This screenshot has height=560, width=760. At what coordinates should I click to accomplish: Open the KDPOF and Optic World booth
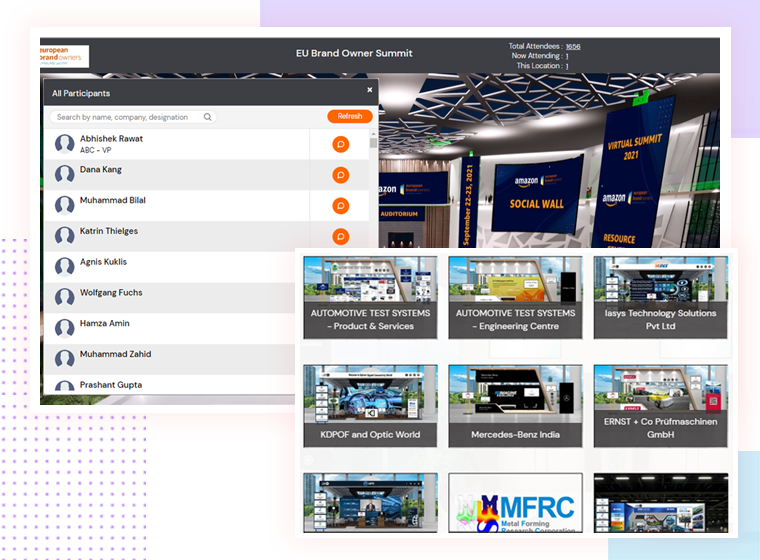click(x=370, y=405)
